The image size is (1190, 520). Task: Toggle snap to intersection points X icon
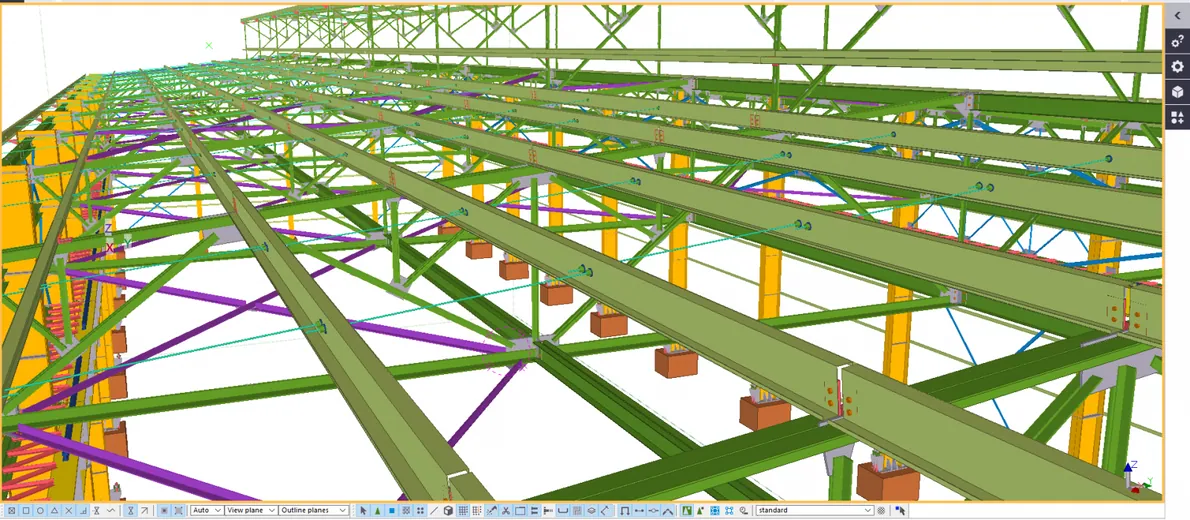click(68, 510)
